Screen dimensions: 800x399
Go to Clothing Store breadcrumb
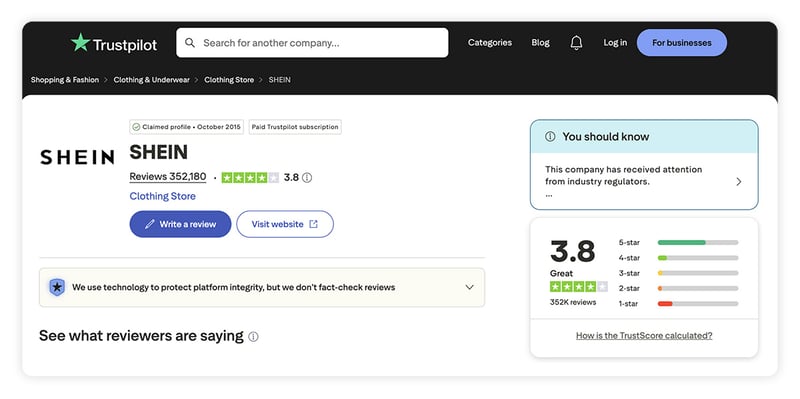(x=229, y=80)
